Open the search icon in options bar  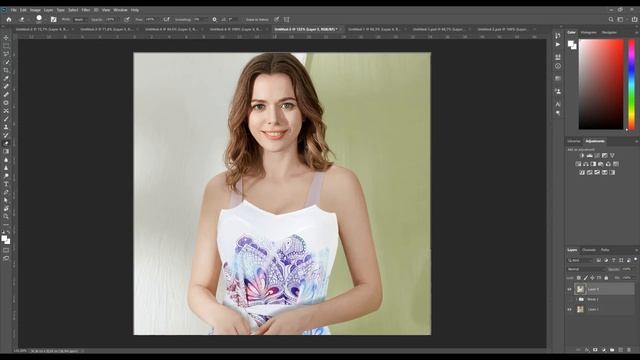pyautogui.click(x=611, y=19)
